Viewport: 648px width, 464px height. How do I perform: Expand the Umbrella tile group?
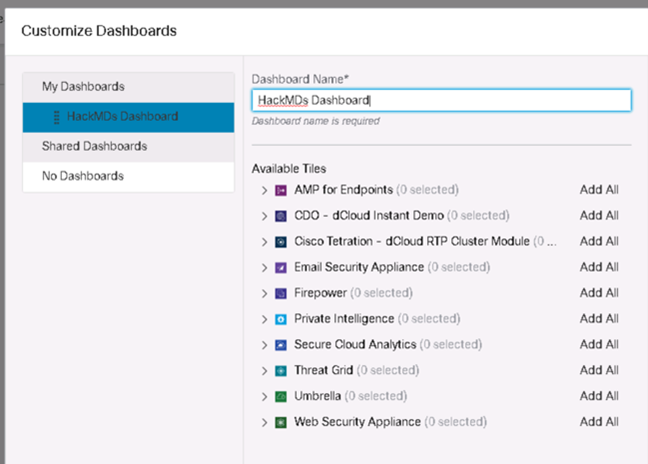(x=264, y=397)
